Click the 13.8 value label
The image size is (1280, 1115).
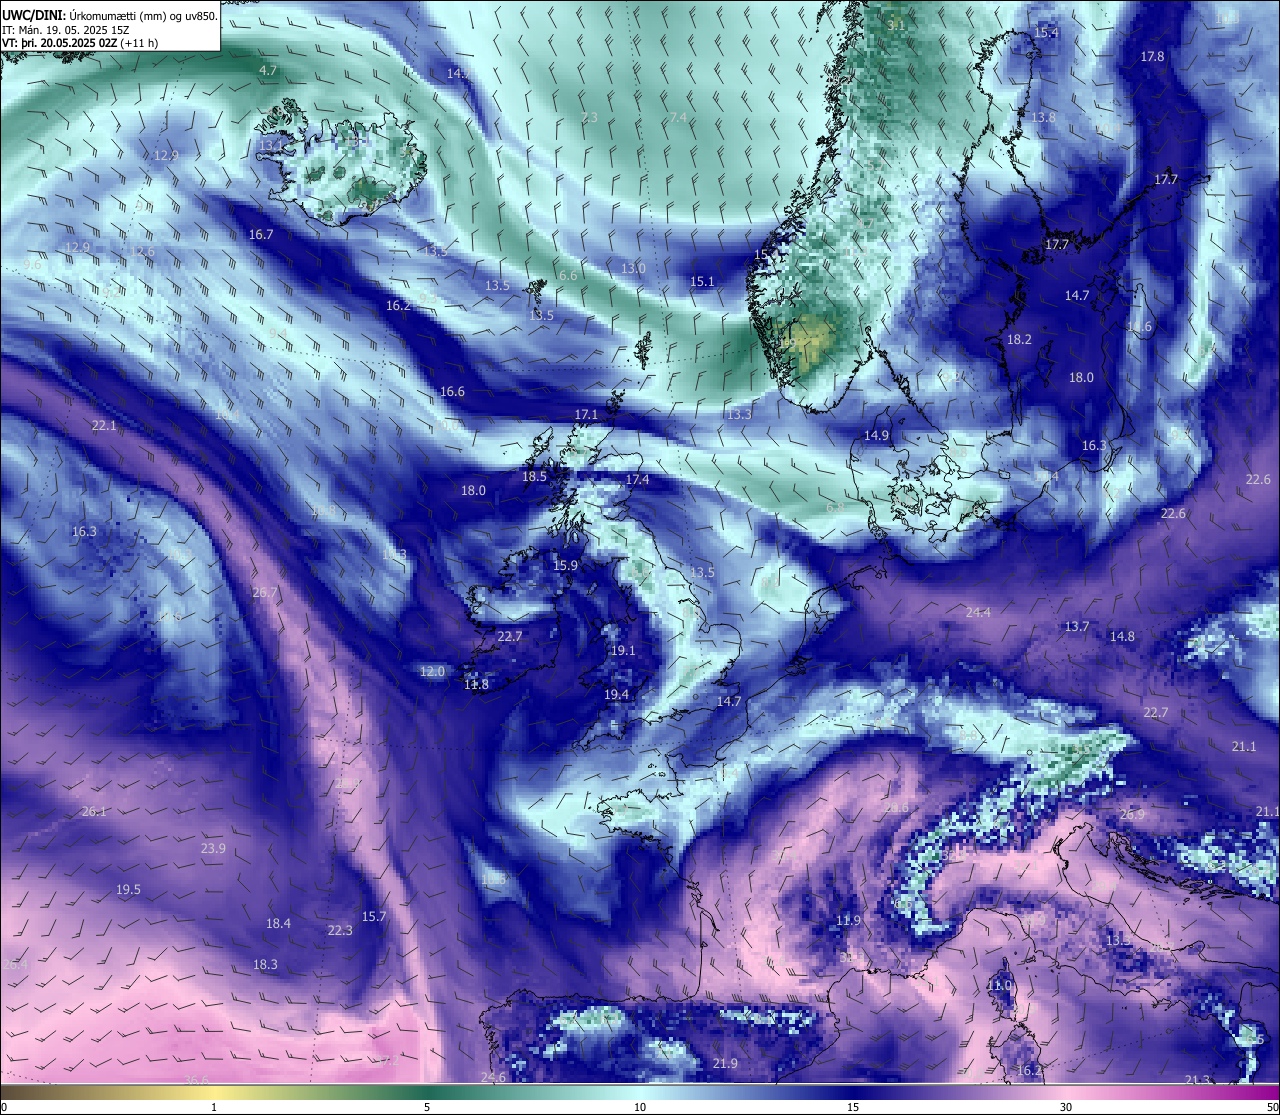1044,118
